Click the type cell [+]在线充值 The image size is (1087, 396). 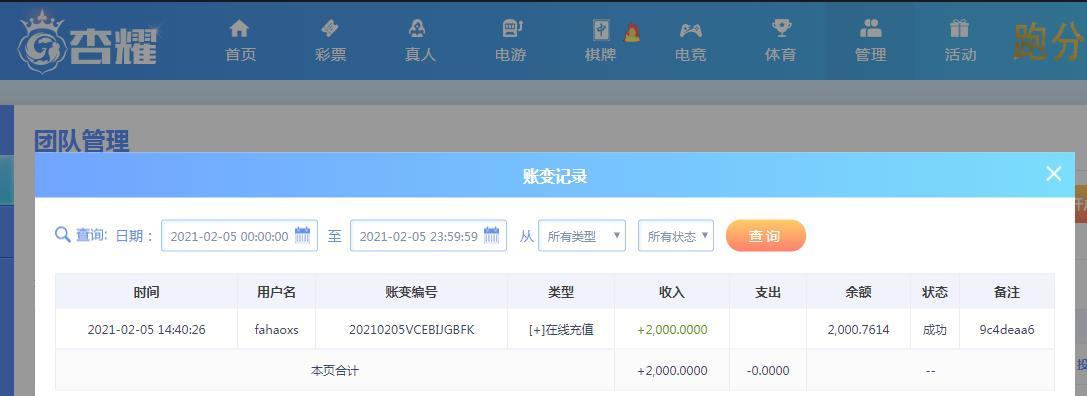[x=561, y=329]
